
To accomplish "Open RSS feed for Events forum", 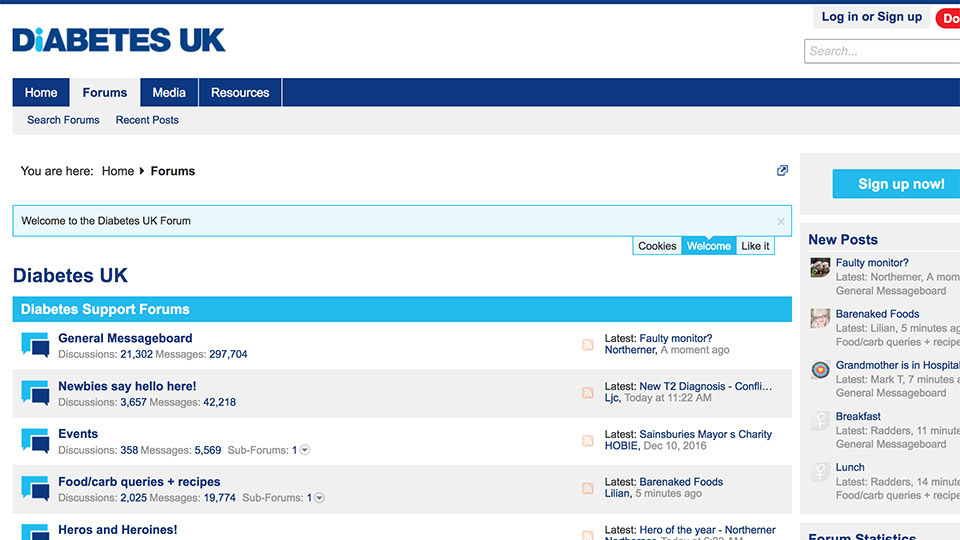I will point(588,440).
